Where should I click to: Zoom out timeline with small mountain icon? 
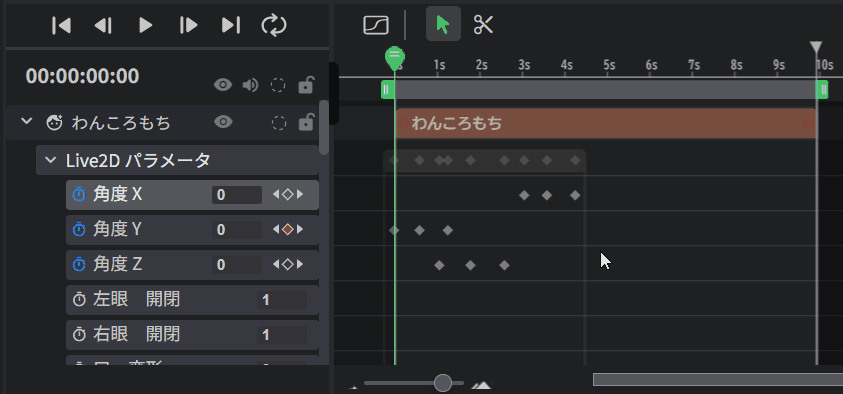[354, 386]
